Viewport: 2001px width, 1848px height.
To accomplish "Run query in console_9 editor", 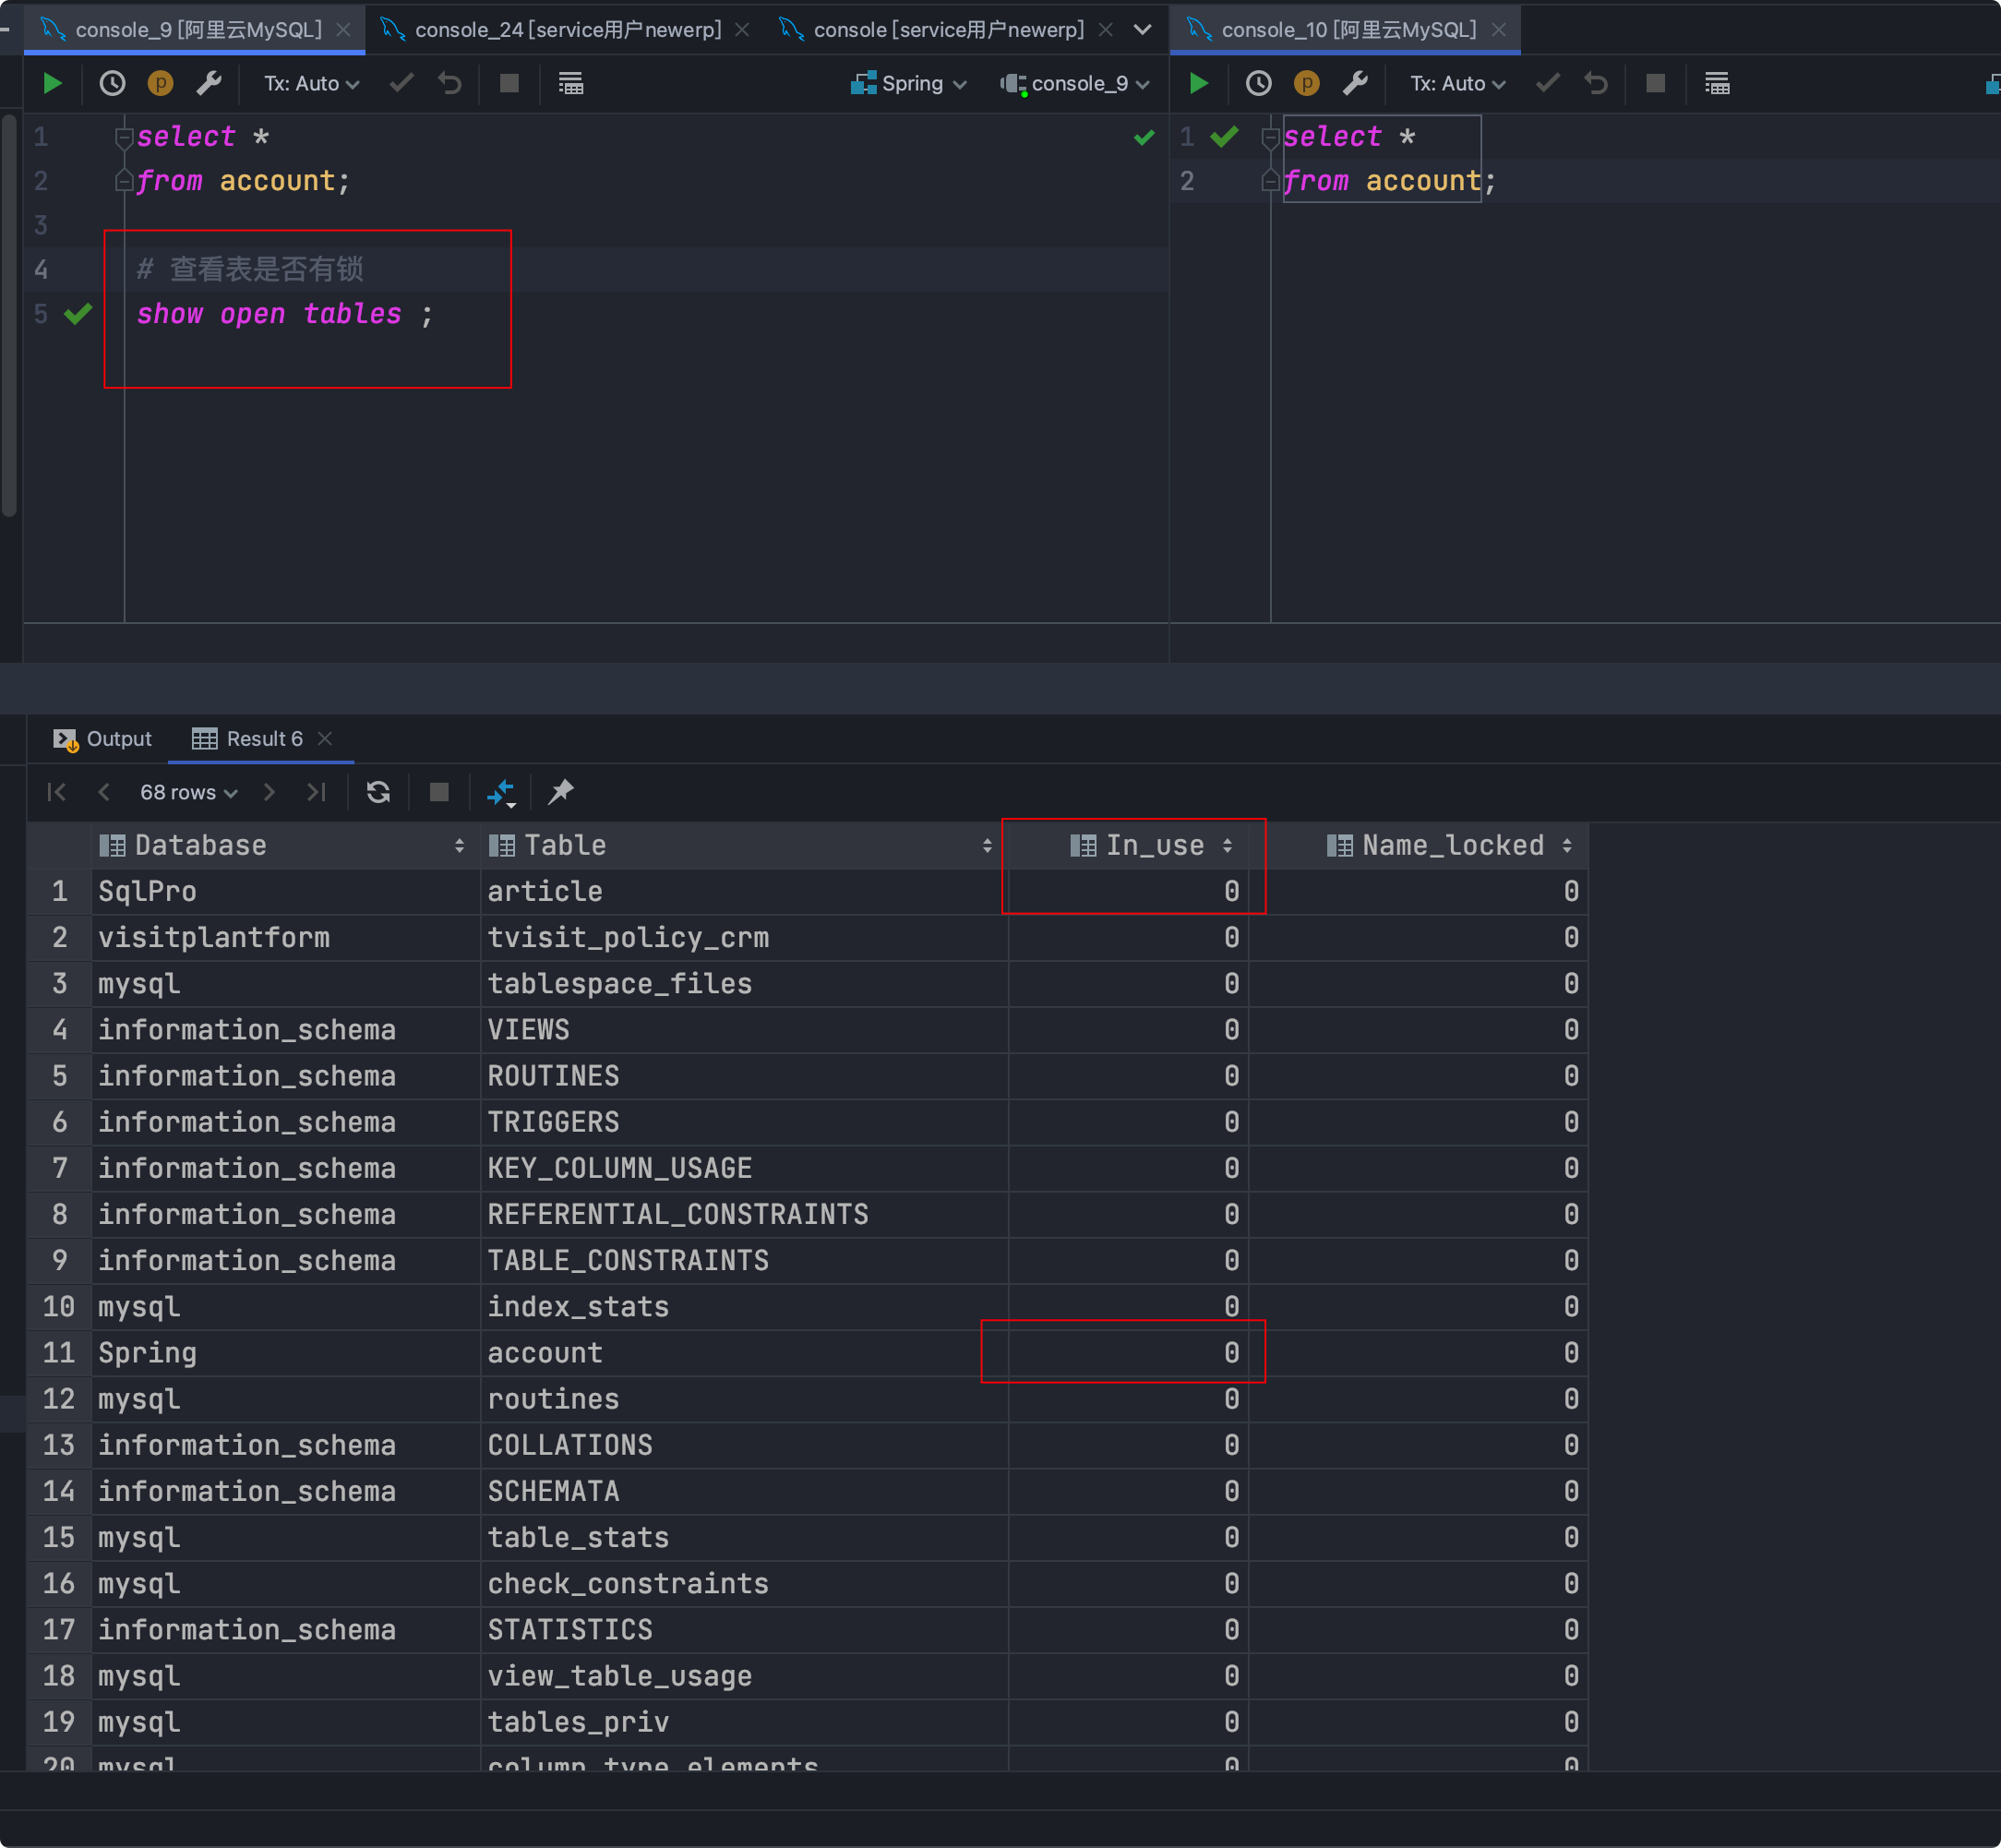I will [x=52, y=84].
